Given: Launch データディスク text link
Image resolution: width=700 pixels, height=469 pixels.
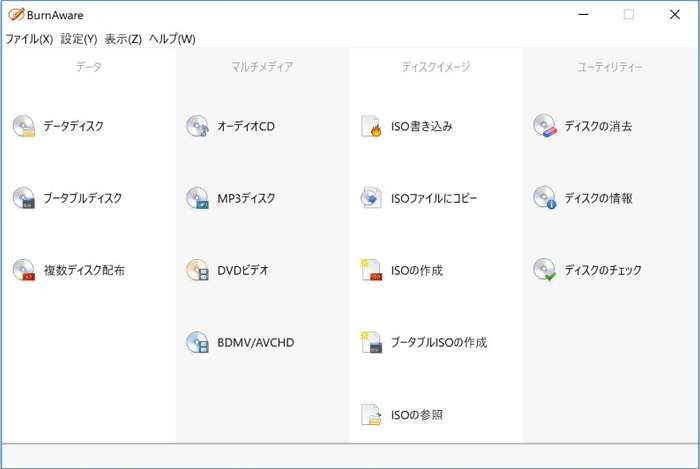Looking at the screenshot, I should 74,126.
